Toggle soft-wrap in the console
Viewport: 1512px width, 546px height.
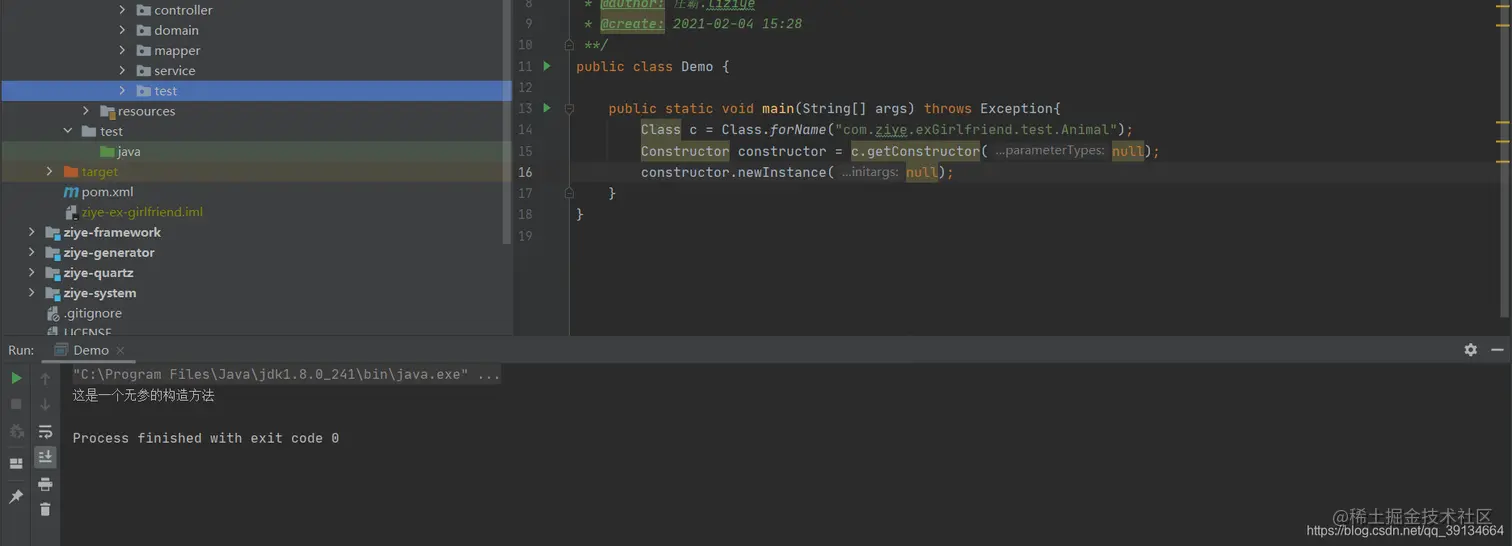[x=45, y=431]
